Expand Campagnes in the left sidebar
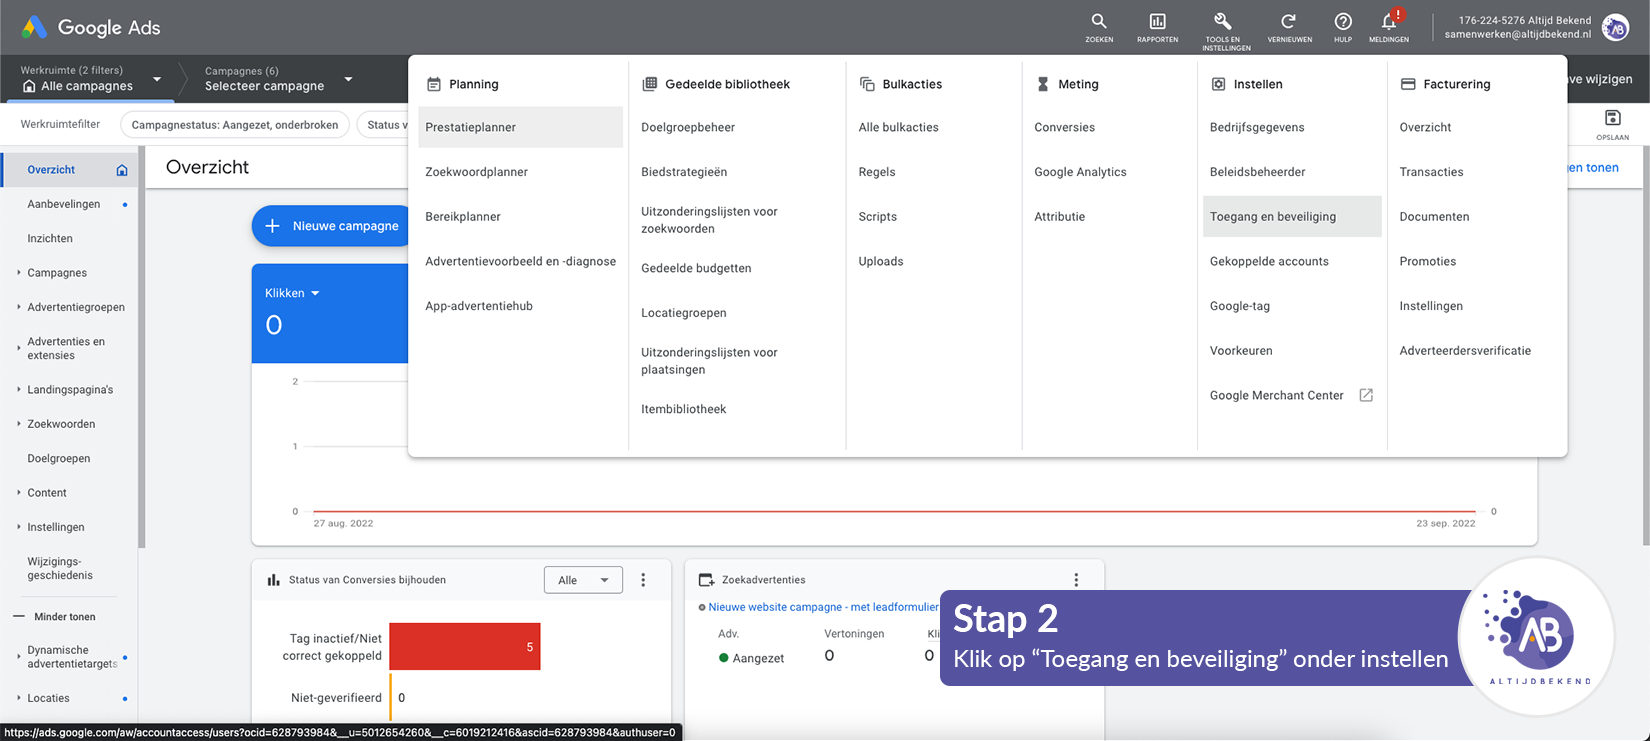This screenshot has width=1650, height=741. [x=57, y=273]
